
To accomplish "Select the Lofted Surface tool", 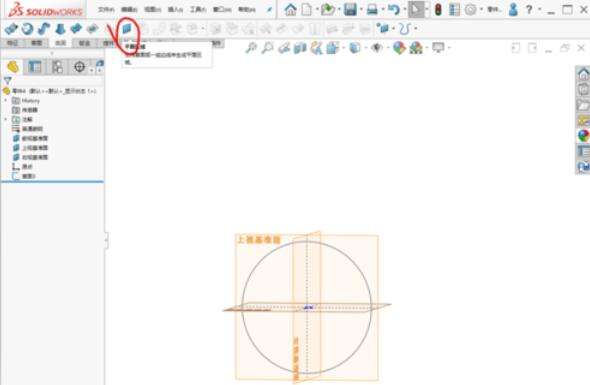I will [60, 29].
